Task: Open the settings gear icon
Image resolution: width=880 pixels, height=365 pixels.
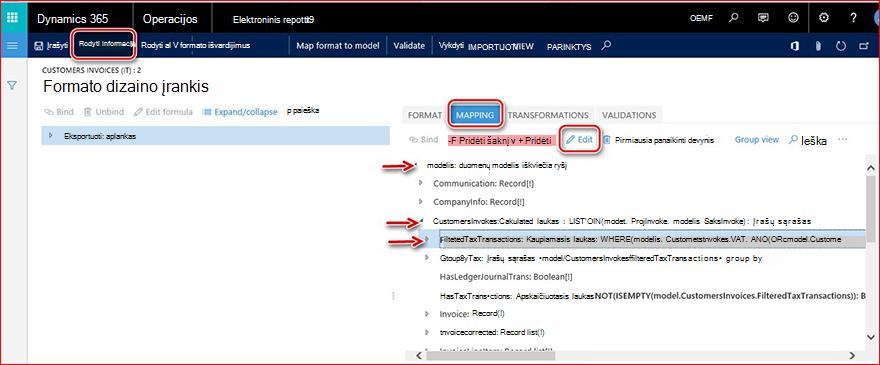Action: (823, 17)
